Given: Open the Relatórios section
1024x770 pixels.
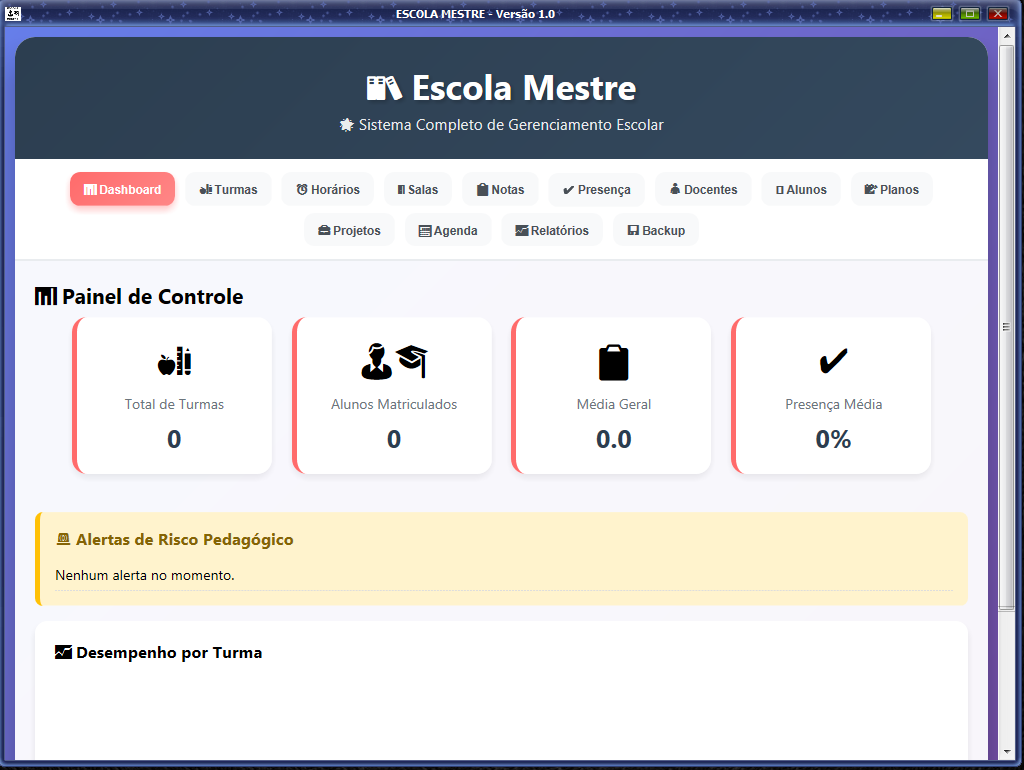Looking at the screenshot, I should tap(552, 231).
